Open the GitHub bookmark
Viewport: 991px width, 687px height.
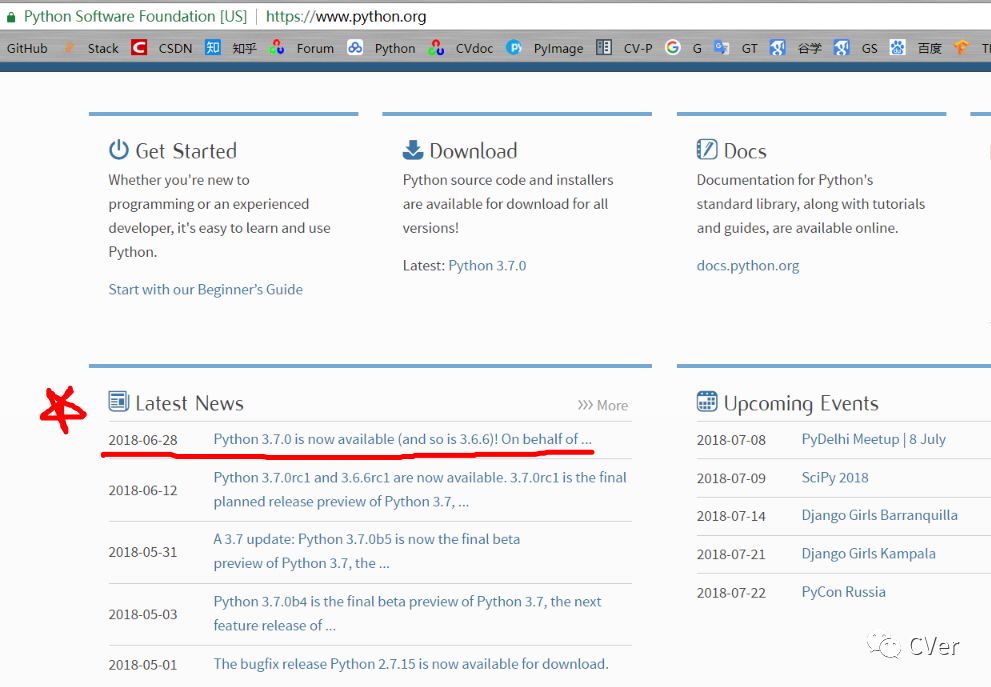click(x=27, y=48)
